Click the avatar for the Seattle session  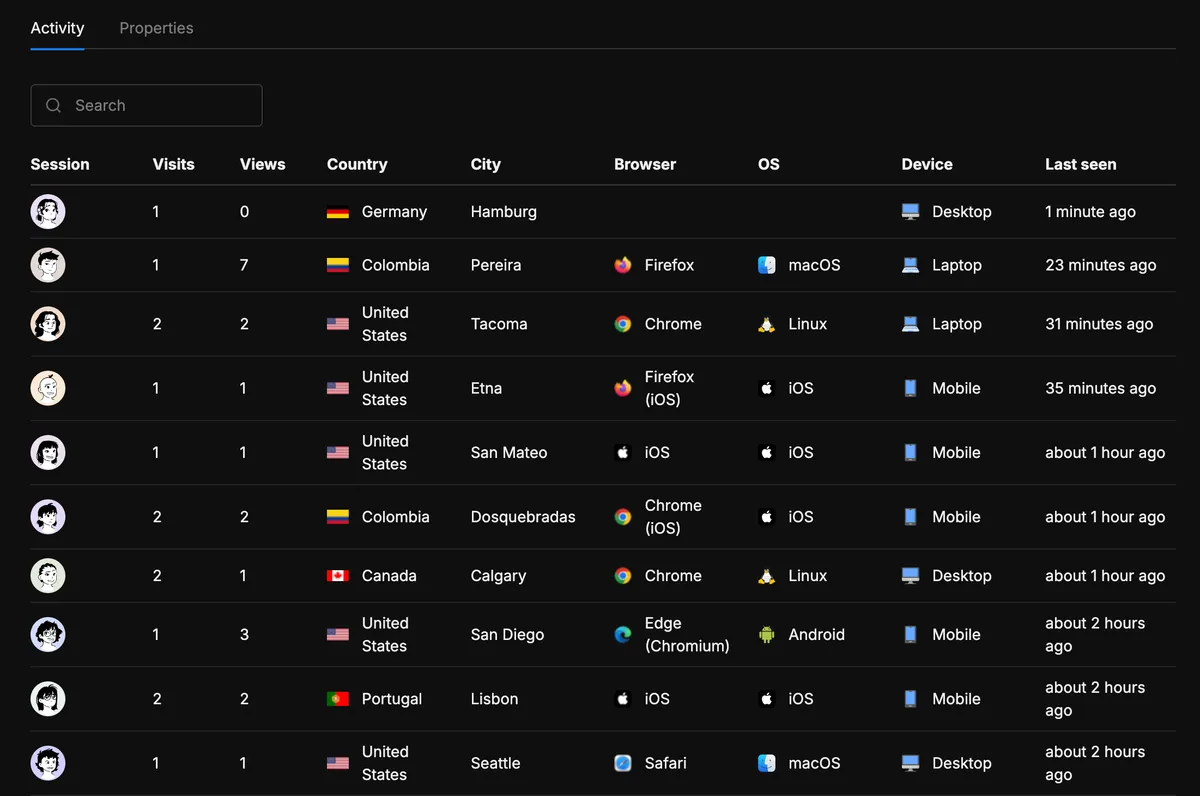click(x=48, y=763)
